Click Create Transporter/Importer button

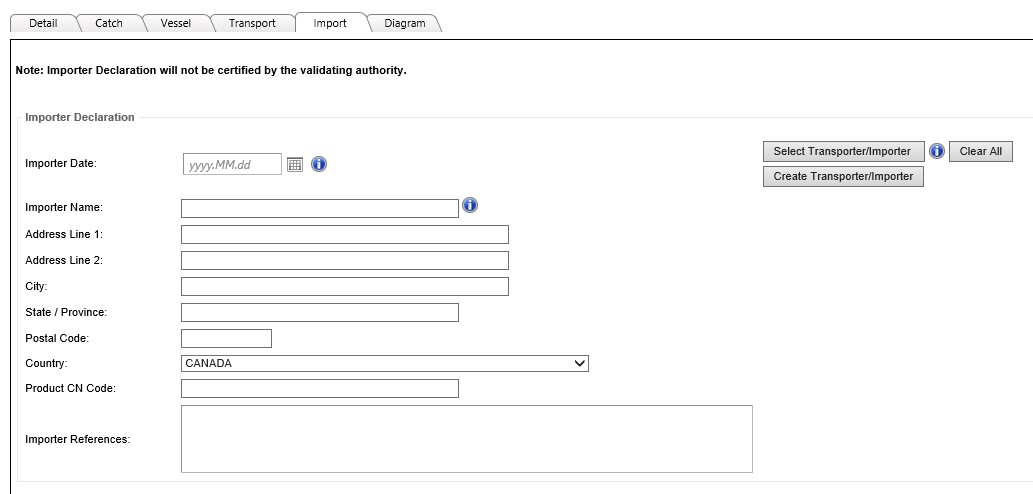[x=843, y=177]
